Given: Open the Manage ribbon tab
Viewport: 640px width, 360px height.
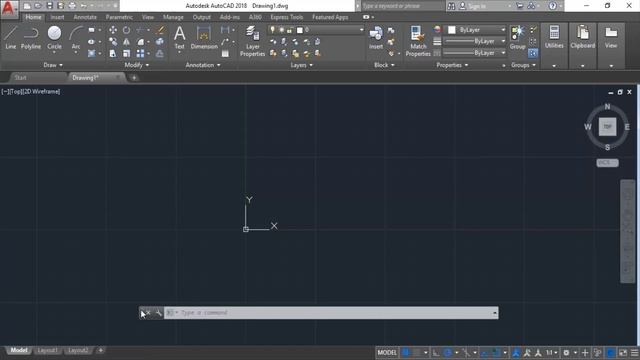Looking at the screenshot, I should coord(173,17).
